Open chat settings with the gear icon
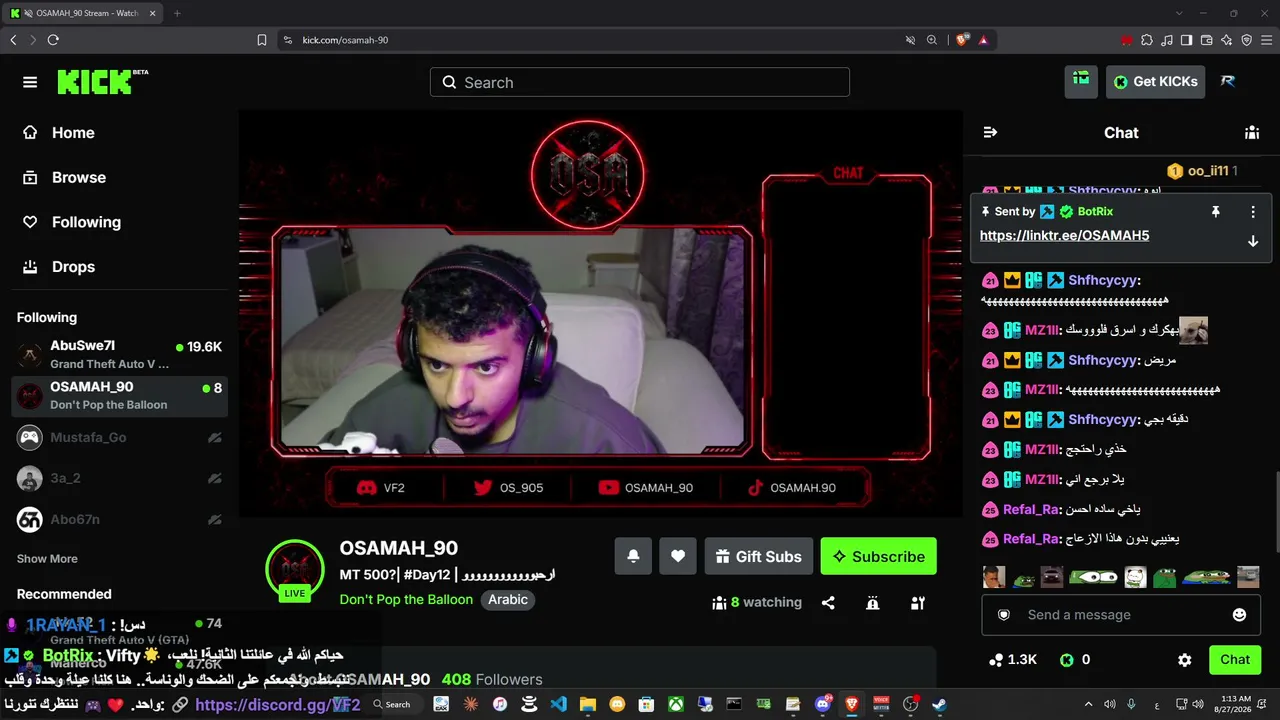 [x=1185, y=660]
